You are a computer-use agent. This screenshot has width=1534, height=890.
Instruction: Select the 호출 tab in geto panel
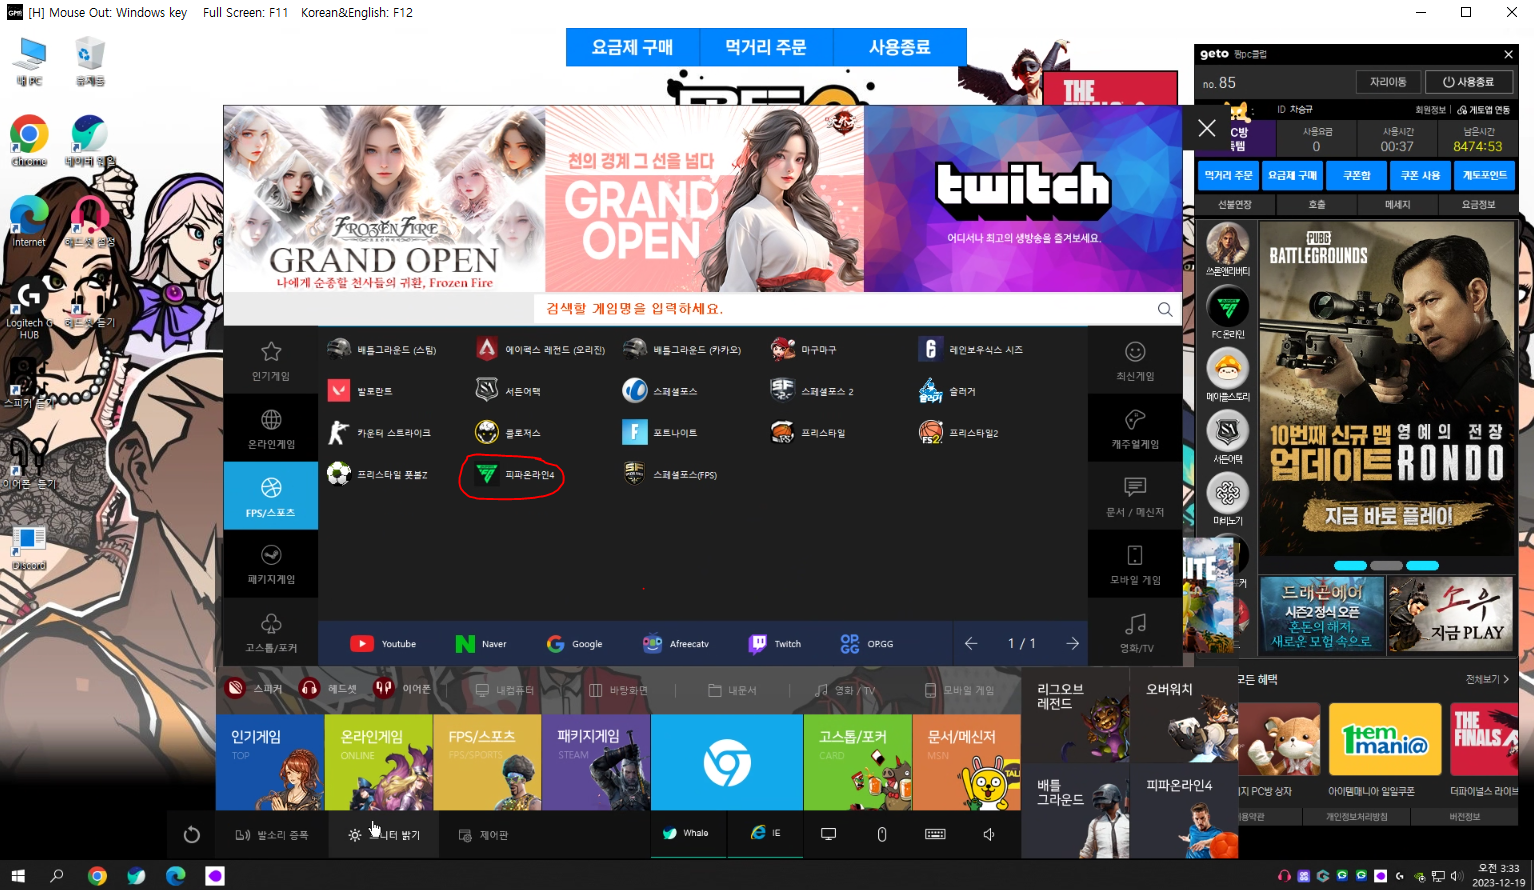1317,204
